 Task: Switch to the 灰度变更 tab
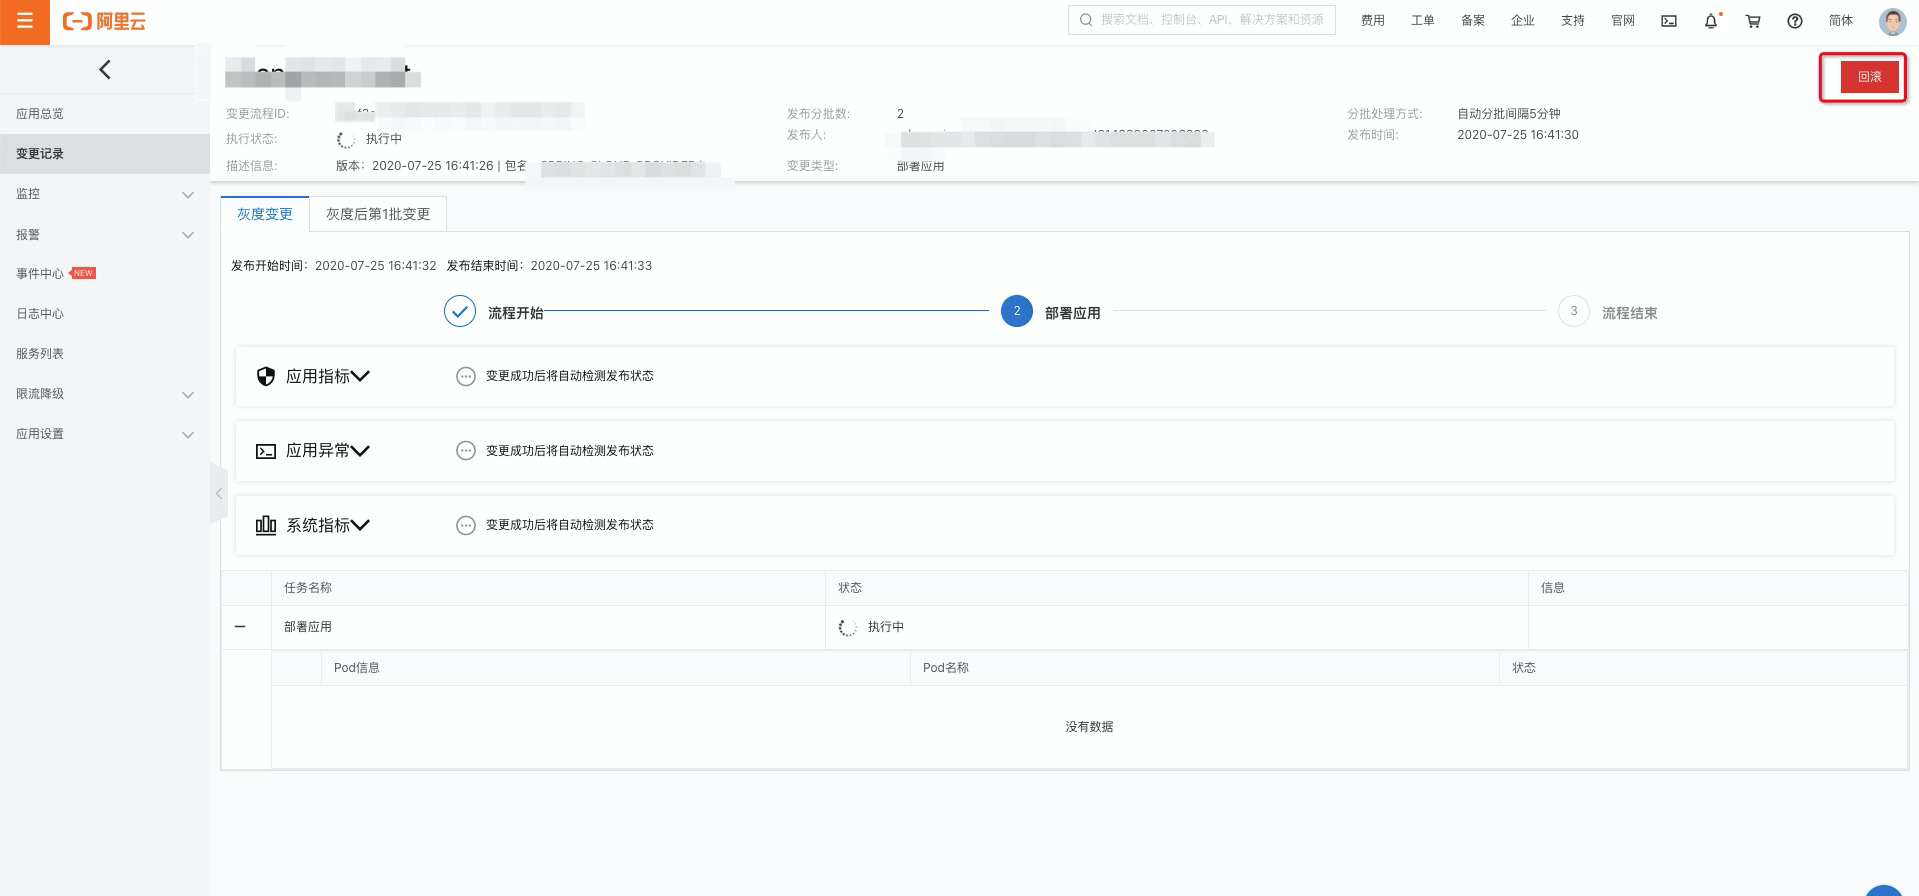(265, 214)
